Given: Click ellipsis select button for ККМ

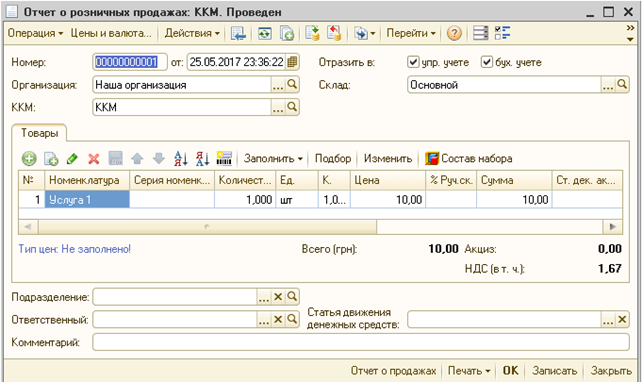Looking at the screenshot, I should [278, 107].
